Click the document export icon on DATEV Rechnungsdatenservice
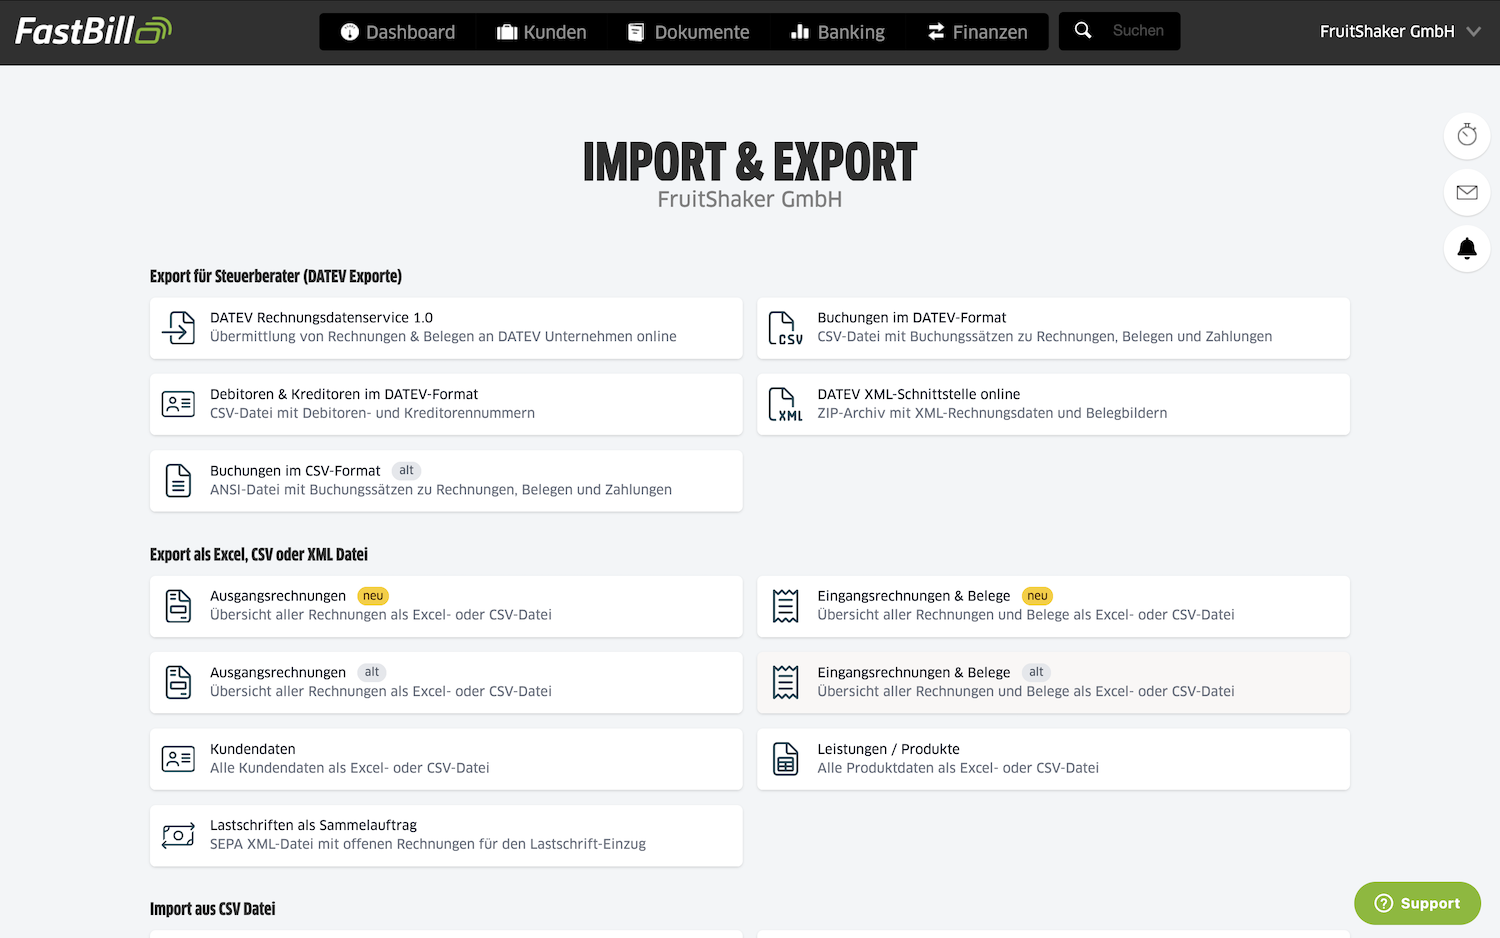Viewport: 1500px width, 938px height. pos(178,328)
